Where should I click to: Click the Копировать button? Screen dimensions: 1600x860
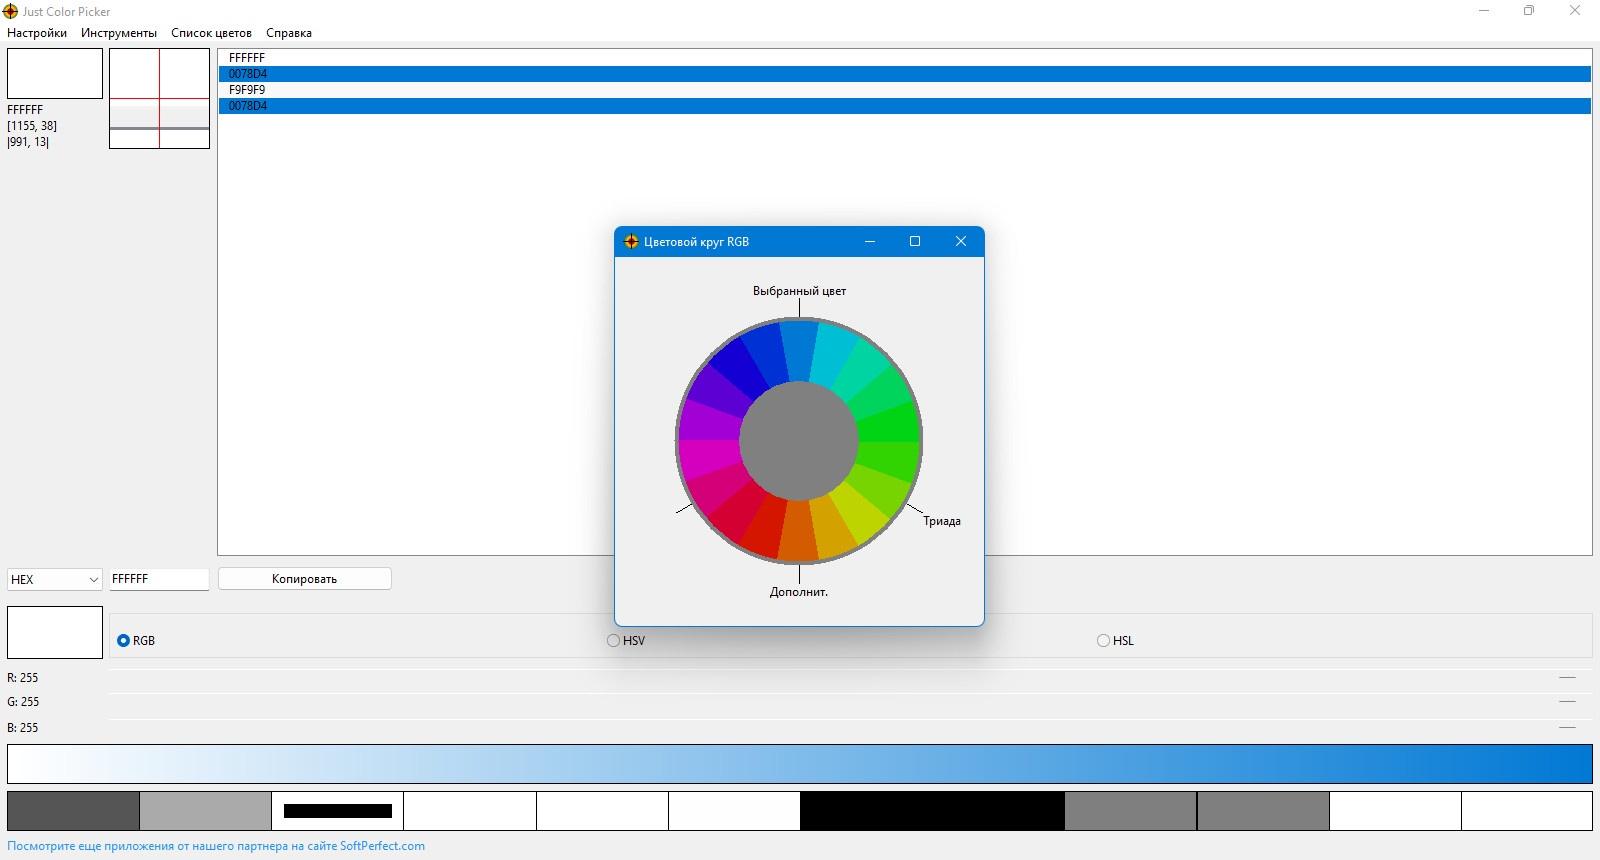coord(305,579)
